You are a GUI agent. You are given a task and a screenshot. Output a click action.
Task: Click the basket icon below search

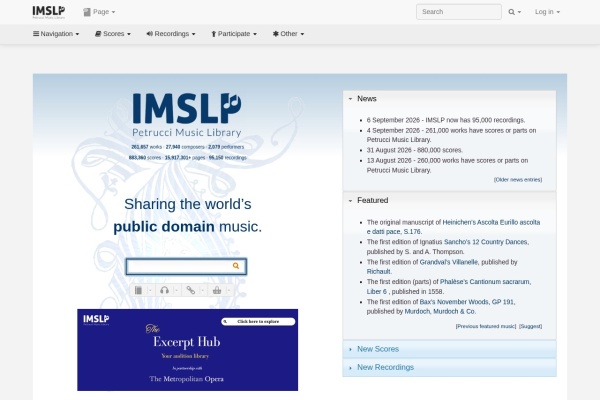click(217, 291)
